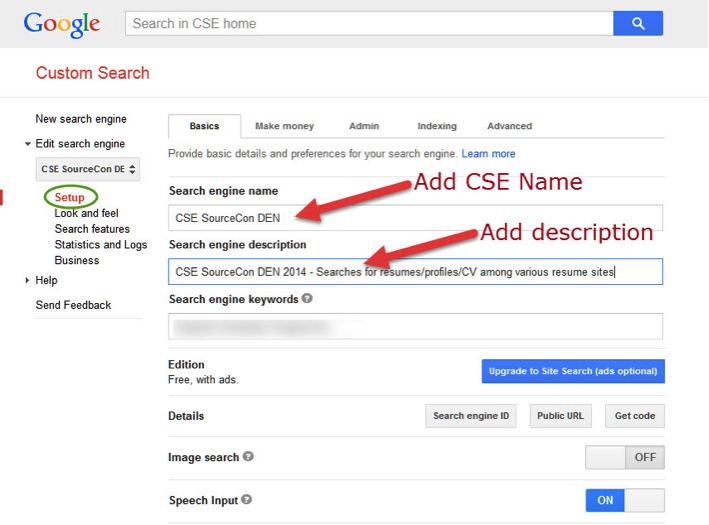
Task: Click the Custom Search heading link
Action: (93, 73)
